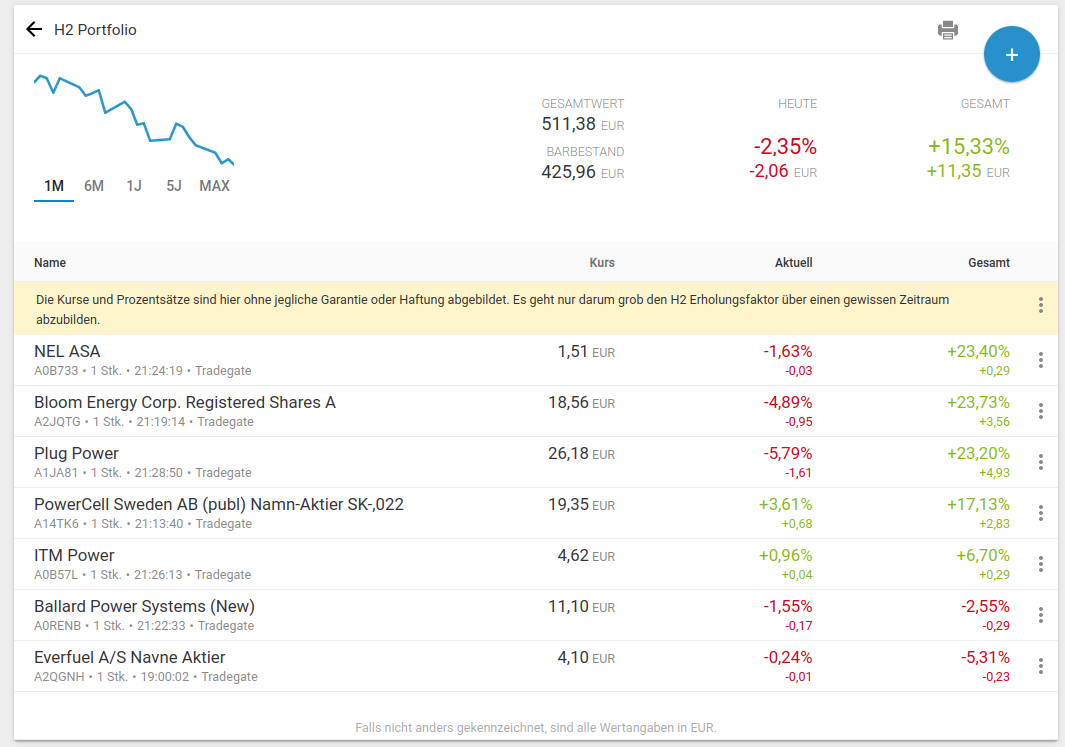This screenshot has height=747, width=1065.
Task: Go back using the arrow icon
Action: [x=34, y=29]
